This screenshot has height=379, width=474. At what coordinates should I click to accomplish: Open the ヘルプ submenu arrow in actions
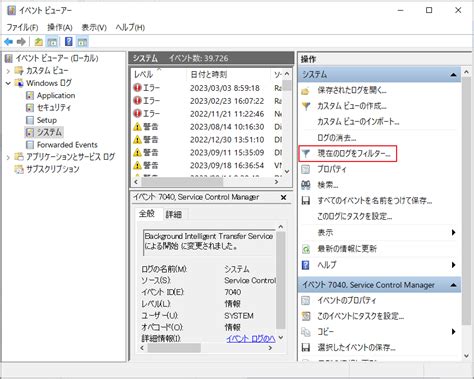[453, 265]
